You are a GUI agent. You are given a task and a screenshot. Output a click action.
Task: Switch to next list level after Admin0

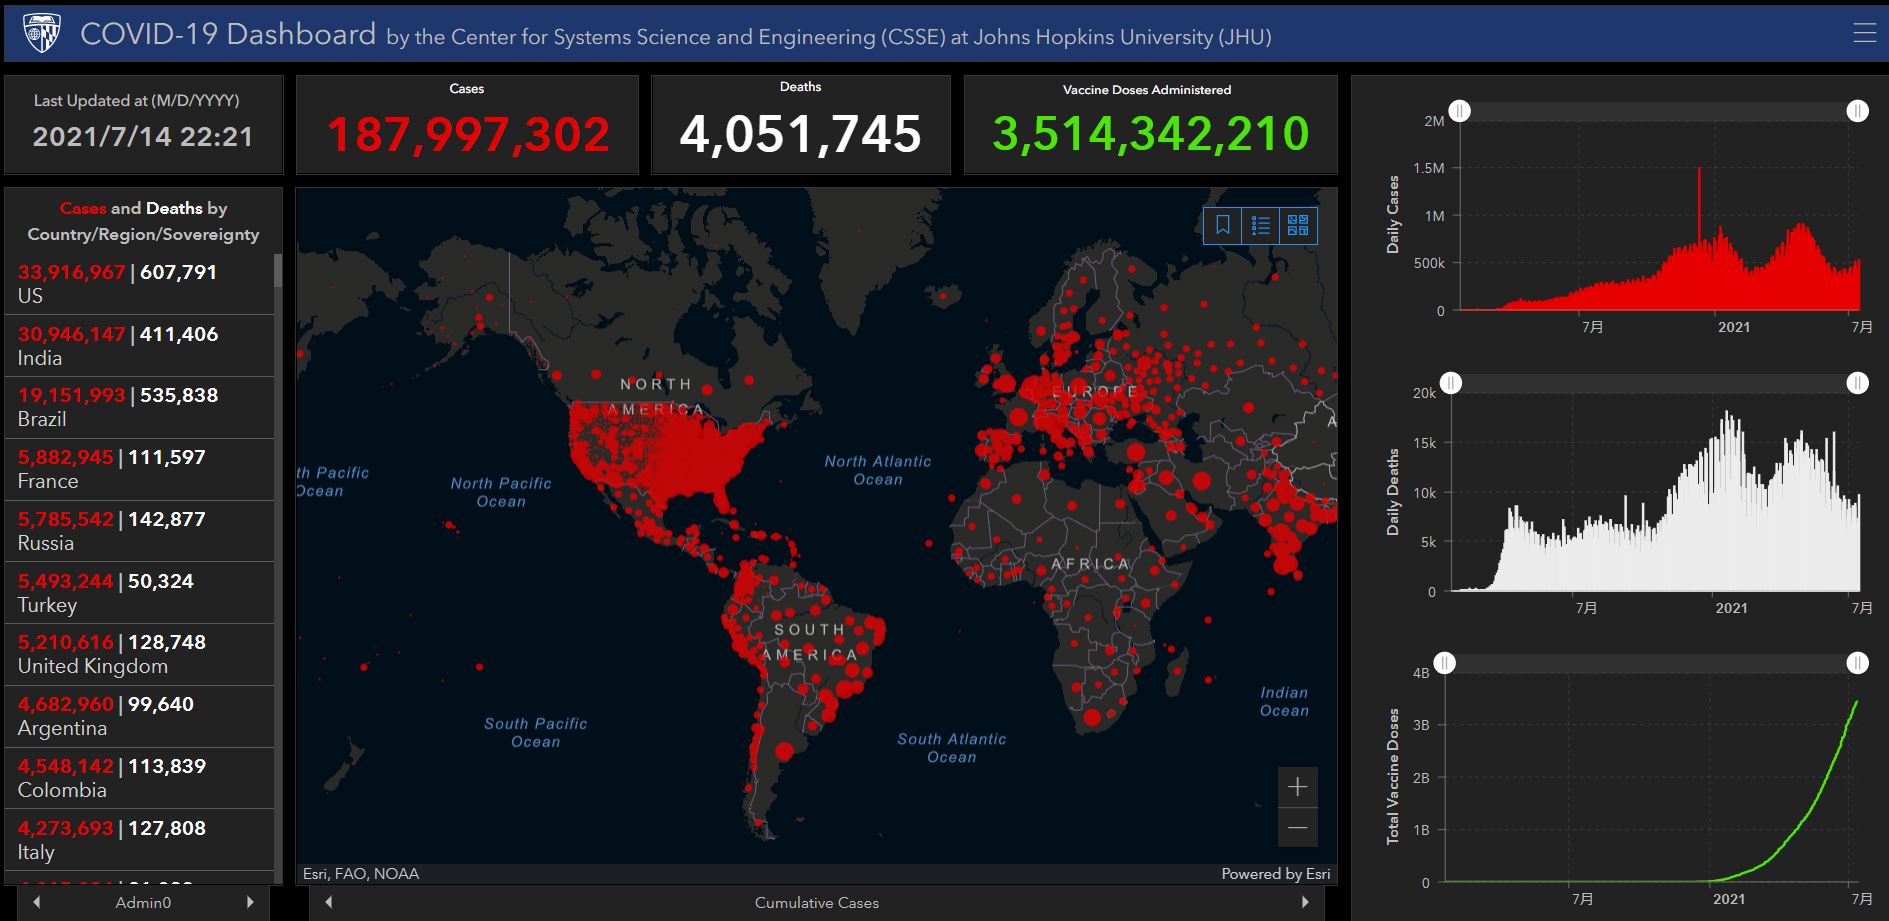point(250,902)
